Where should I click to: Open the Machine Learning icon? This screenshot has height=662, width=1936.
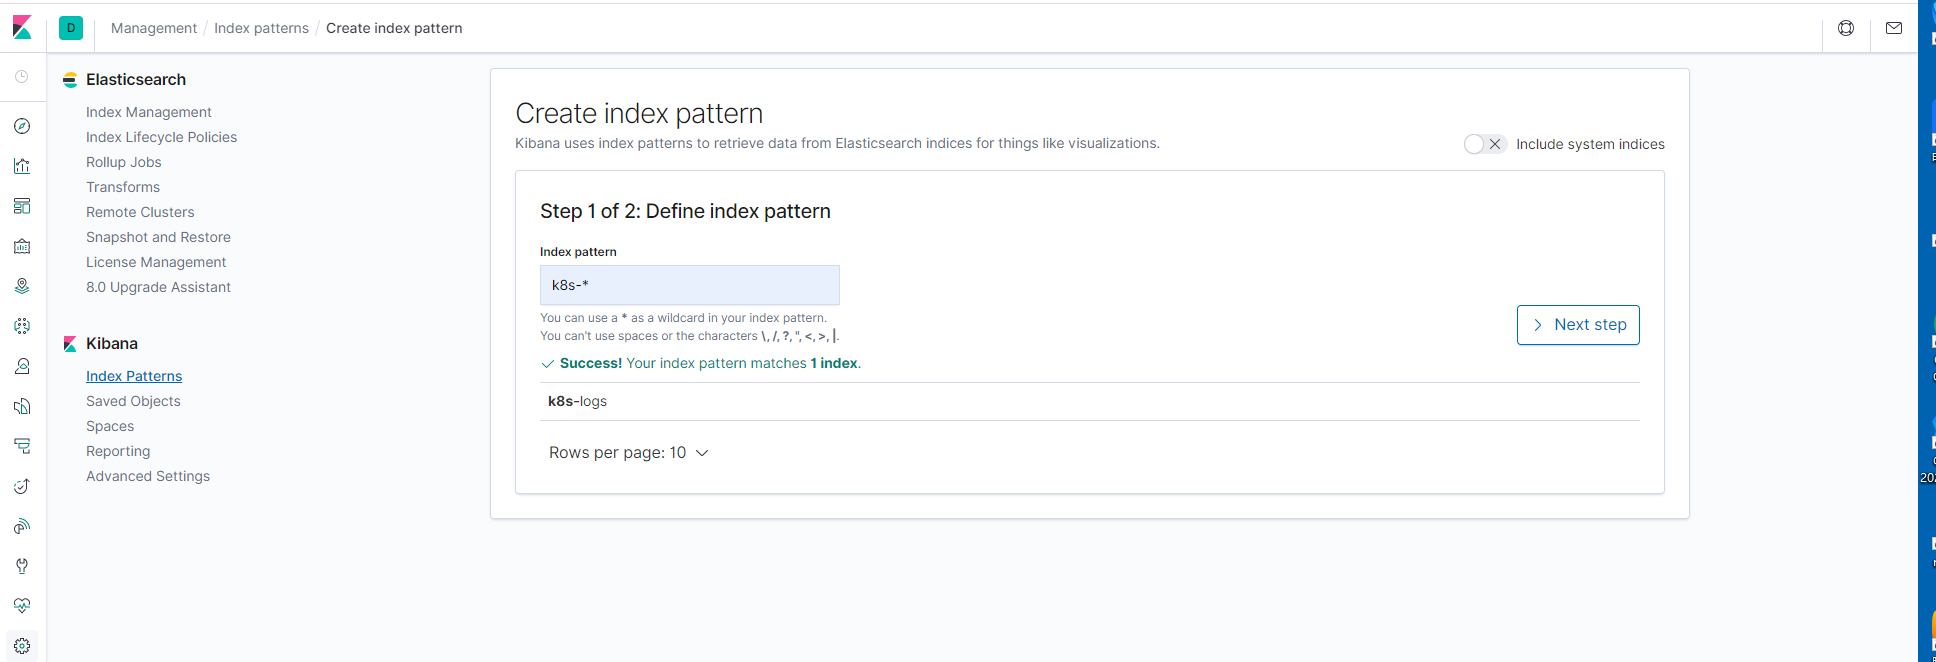[x=22, y=326]
